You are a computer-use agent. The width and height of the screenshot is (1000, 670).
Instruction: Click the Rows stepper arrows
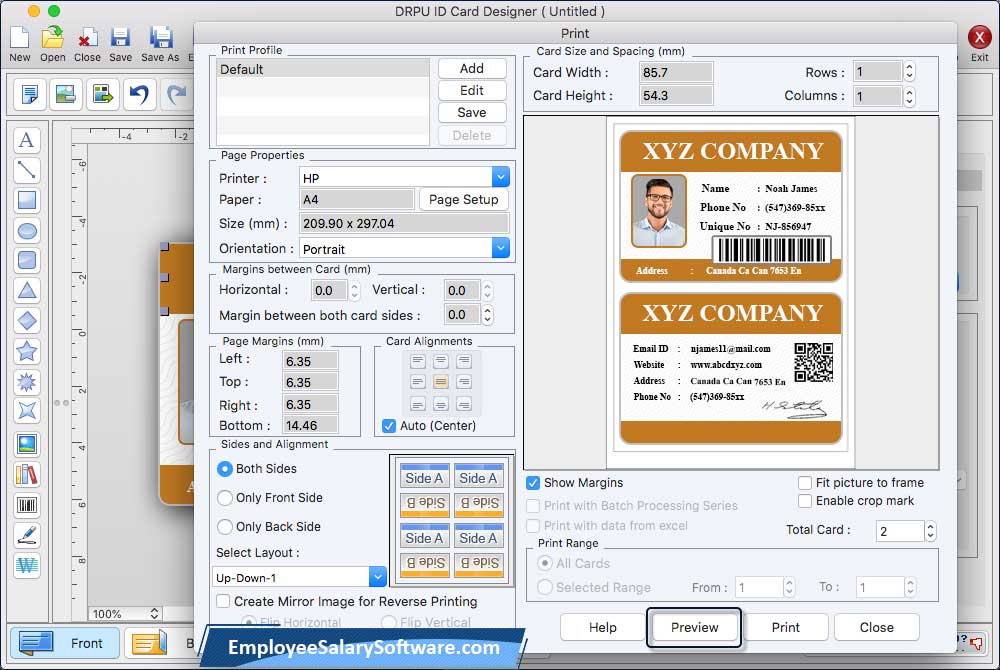909,71
